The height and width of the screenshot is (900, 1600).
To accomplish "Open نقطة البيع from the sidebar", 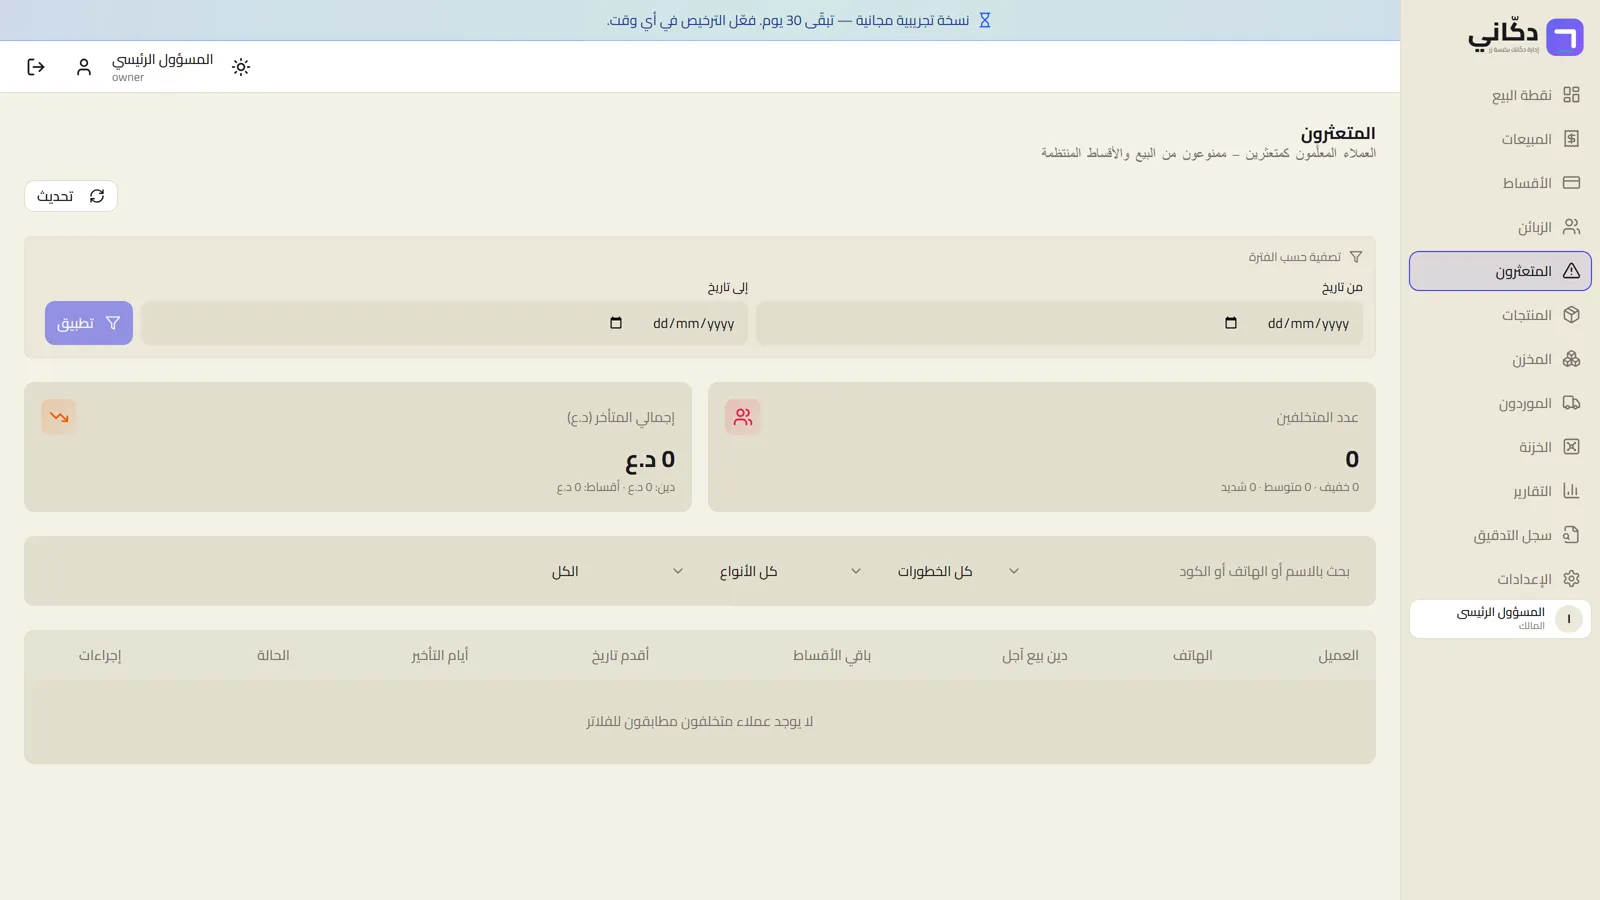I will click(1500, 95).
